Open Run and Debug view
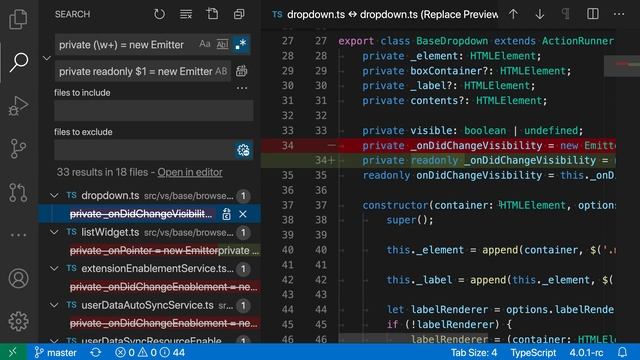Viewport: 640px width, 360px height. point(18,106)
